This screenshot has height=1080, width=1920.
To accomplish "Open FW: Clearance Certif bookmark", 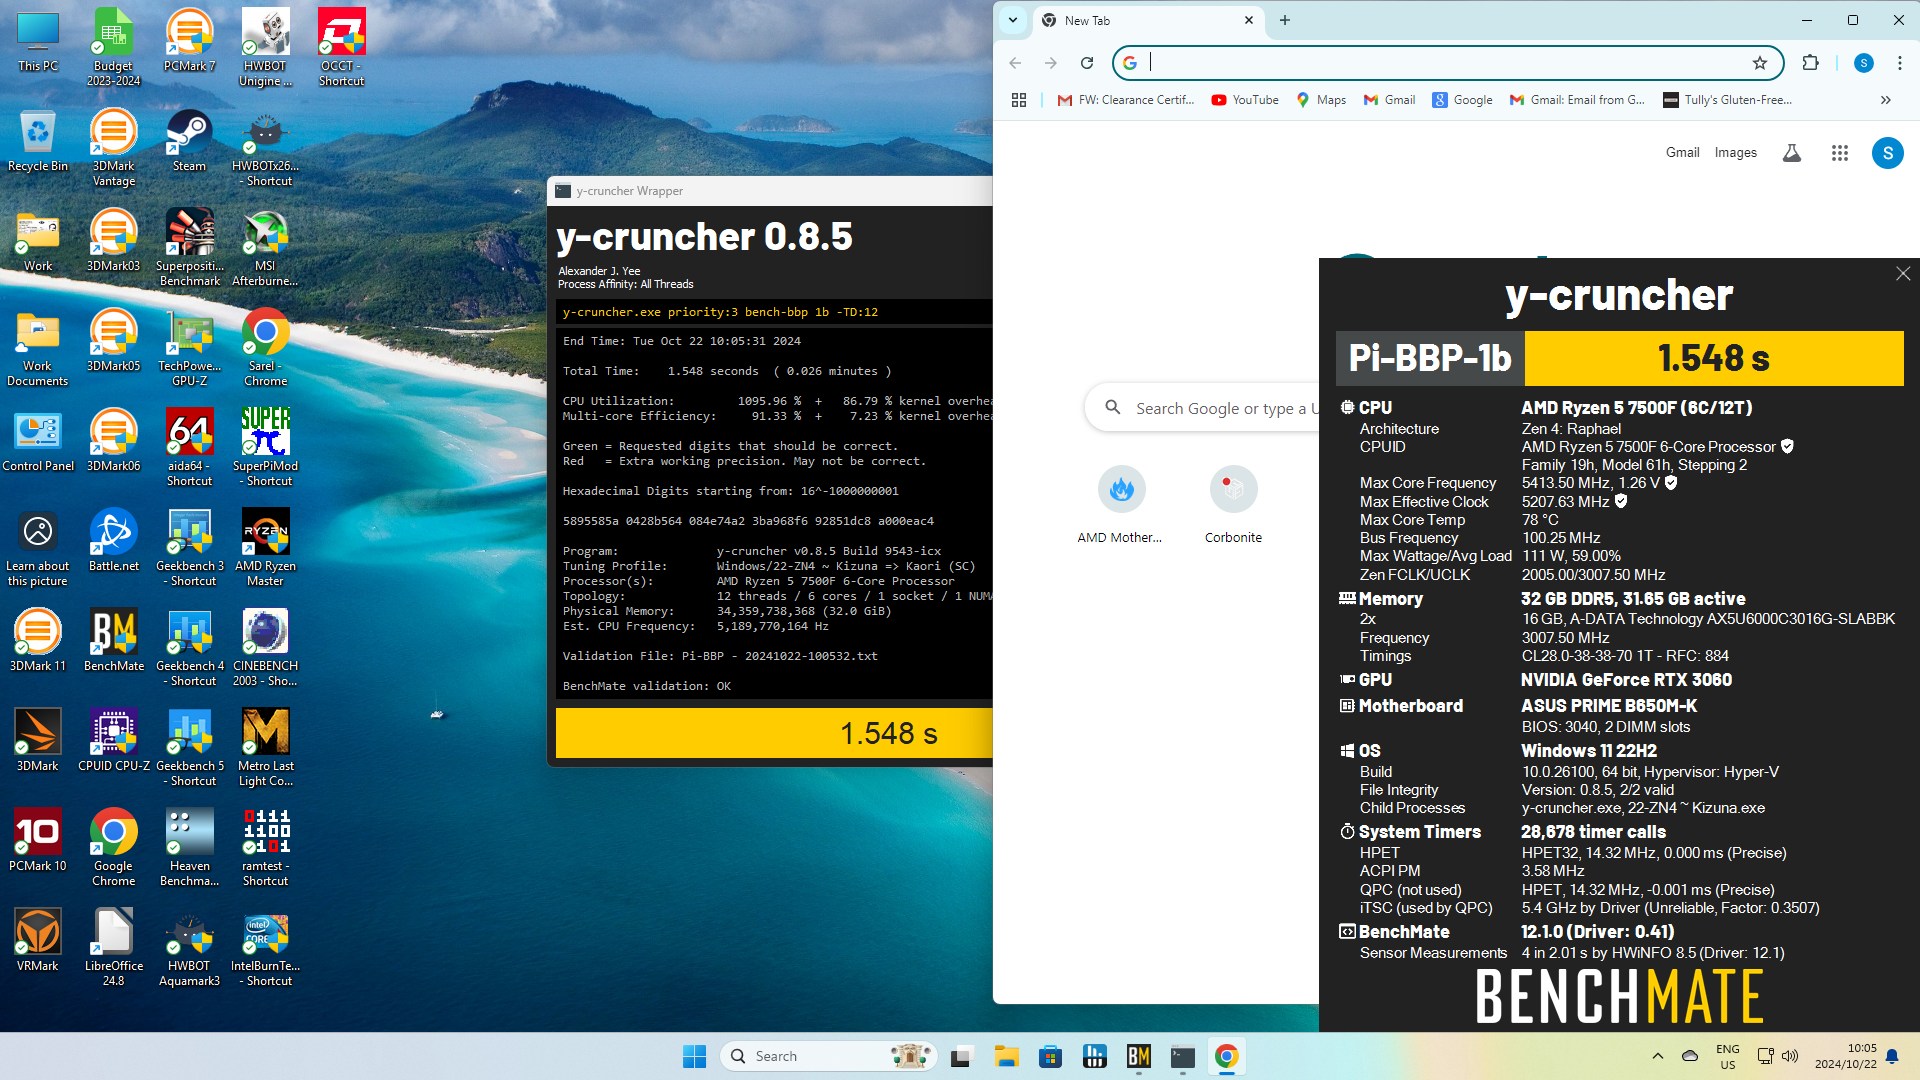I will pyautogui.click(x=1126, y=100).
